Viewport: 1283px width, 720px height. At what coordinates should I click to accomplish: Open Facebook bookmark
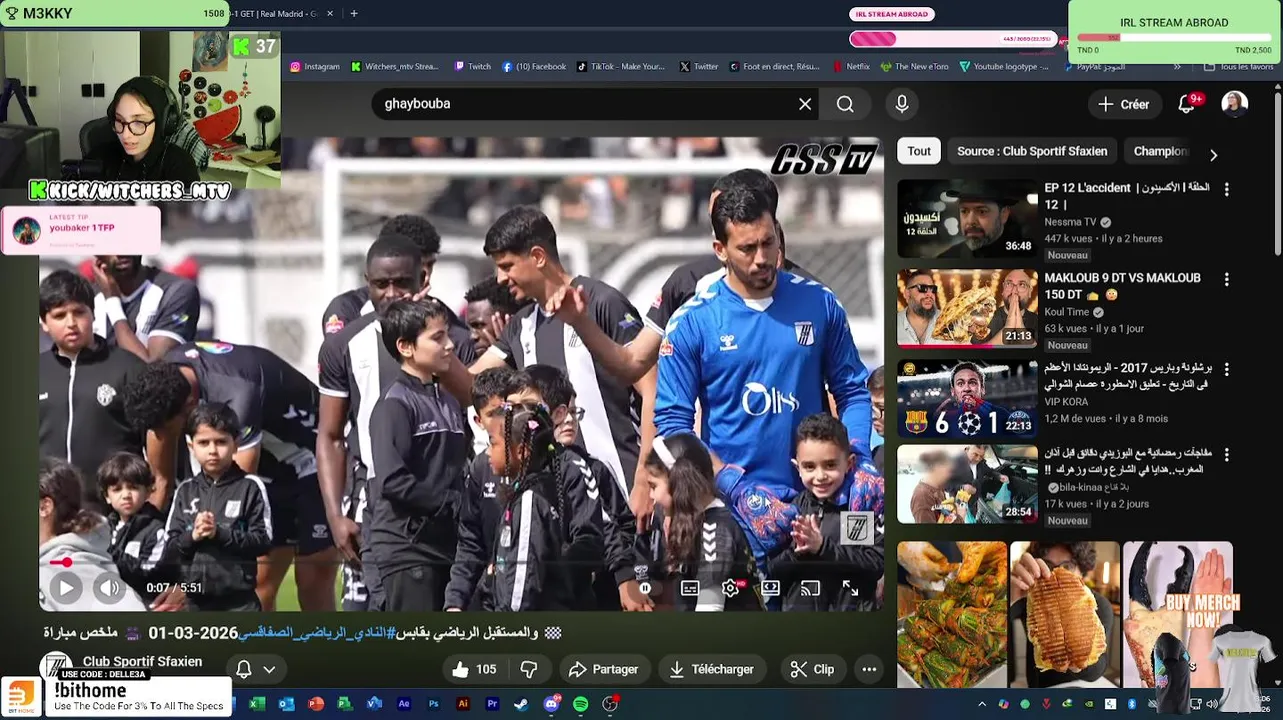(x=534, y=67)
